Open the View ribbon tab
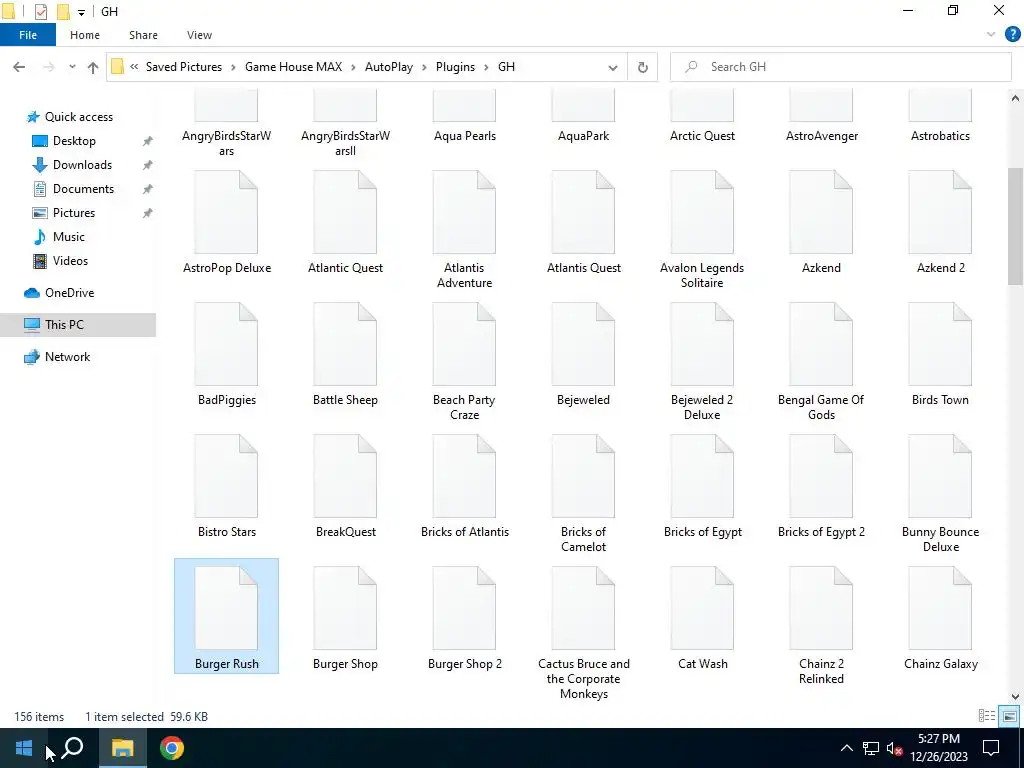 click(199, 35)
